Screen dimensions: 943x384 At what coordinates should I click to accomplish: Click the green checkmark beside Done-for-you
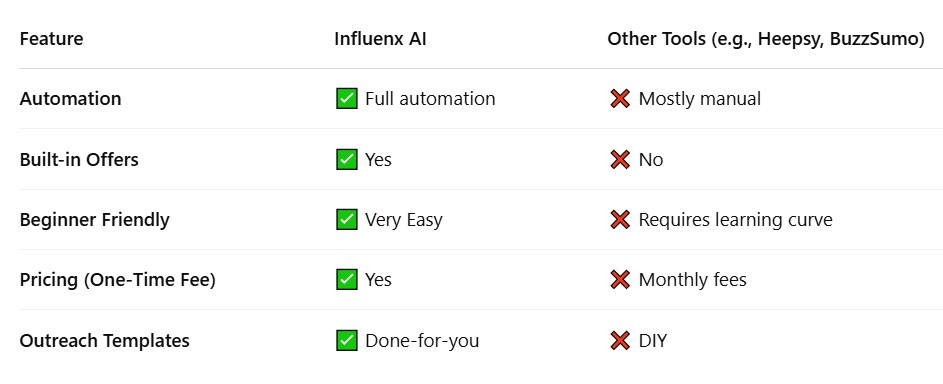[x=346, y=341]
